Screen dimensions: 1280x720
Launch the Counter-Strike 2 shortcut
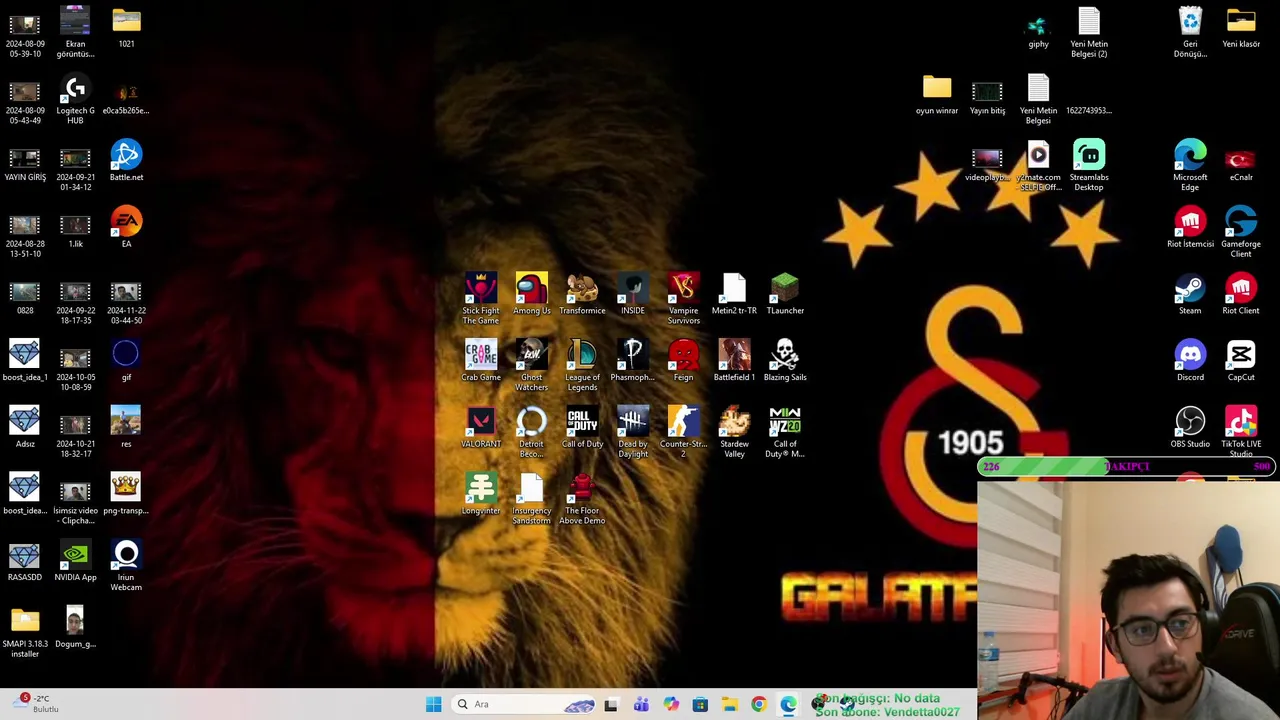pos(684,432)
